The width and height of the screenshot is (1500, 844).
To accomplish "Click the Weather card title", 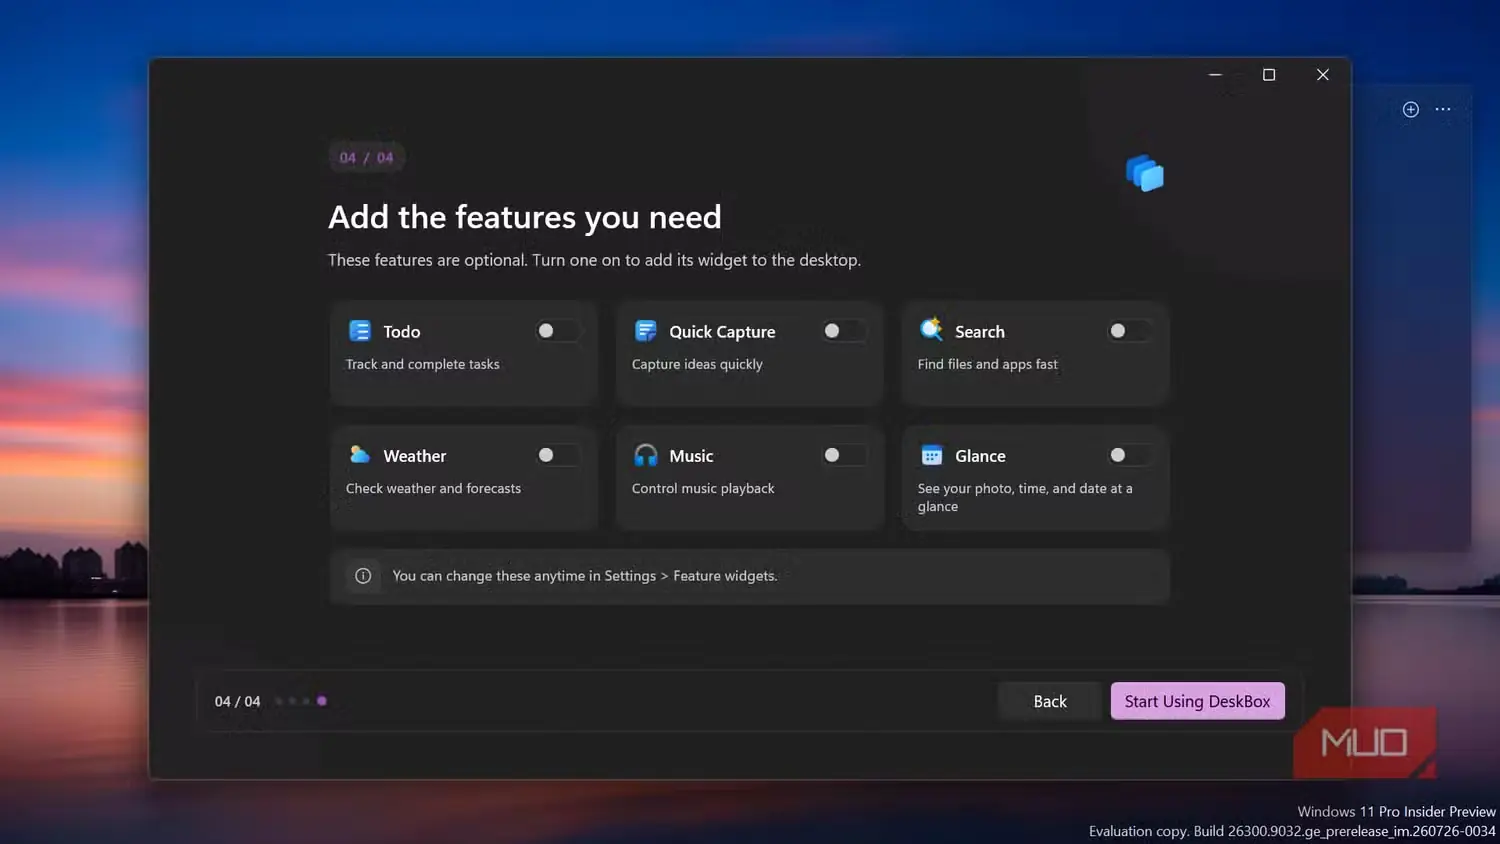I will pyautogui.click(x=415, y=456).
